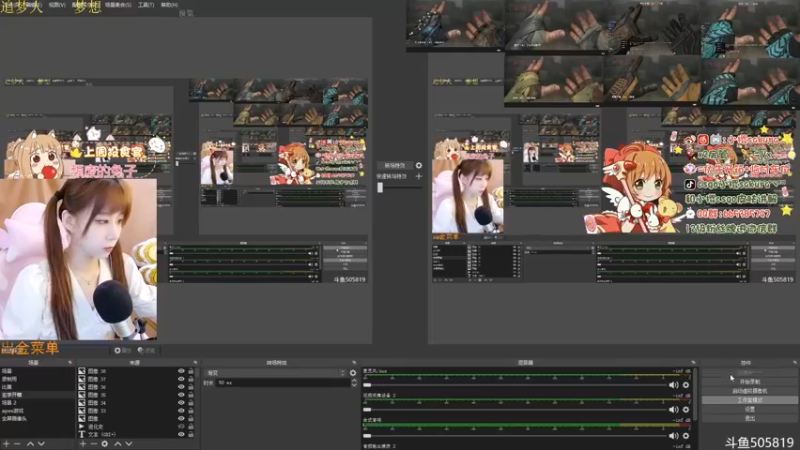Screen dimensions: 800x450
Task: Undock the scene transitions panel via header icon
Action: pyautogui.click(x=354, y=362)
